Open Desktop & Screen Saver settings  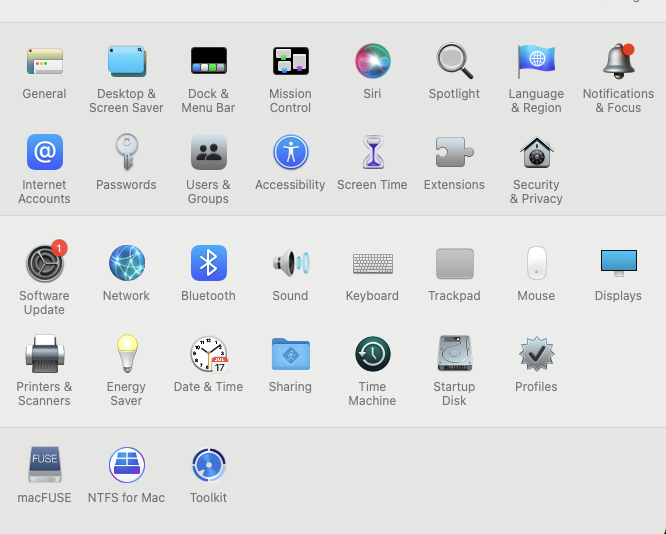coord(127,61)
